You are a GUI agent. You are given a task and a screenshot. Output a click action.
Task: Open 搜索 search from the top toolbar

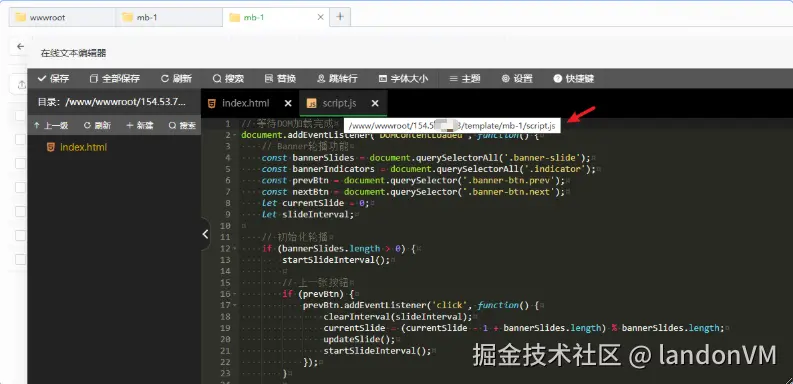click(228, 78)
